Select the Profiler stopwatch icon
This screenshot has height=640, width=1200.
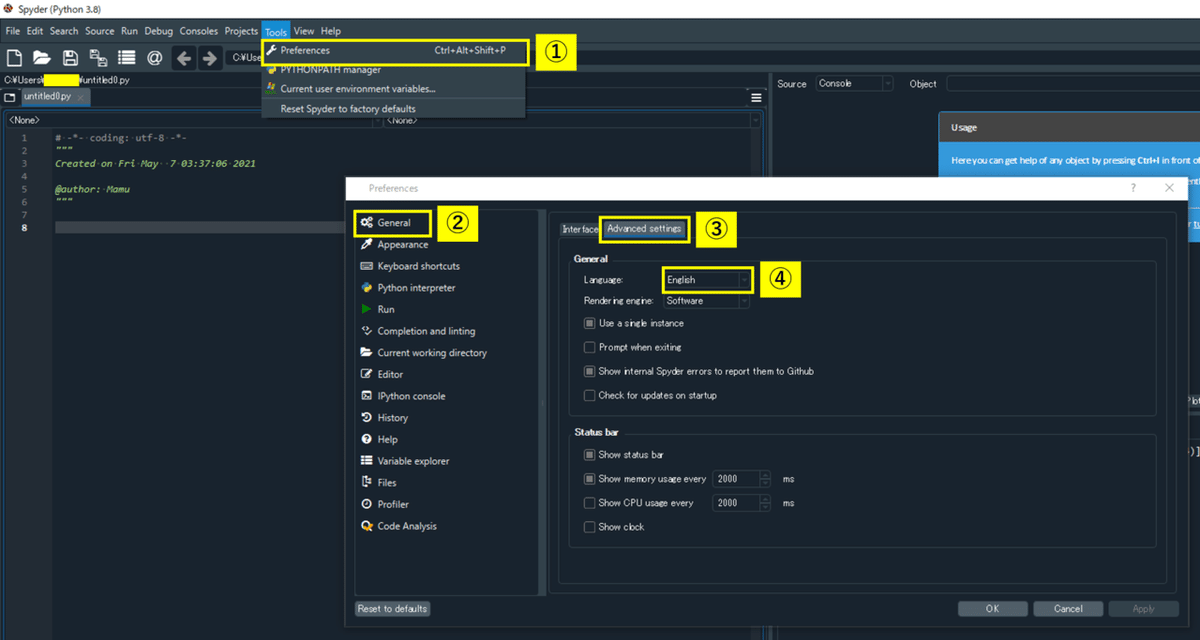pyautogui.click(x=367, y=504)
